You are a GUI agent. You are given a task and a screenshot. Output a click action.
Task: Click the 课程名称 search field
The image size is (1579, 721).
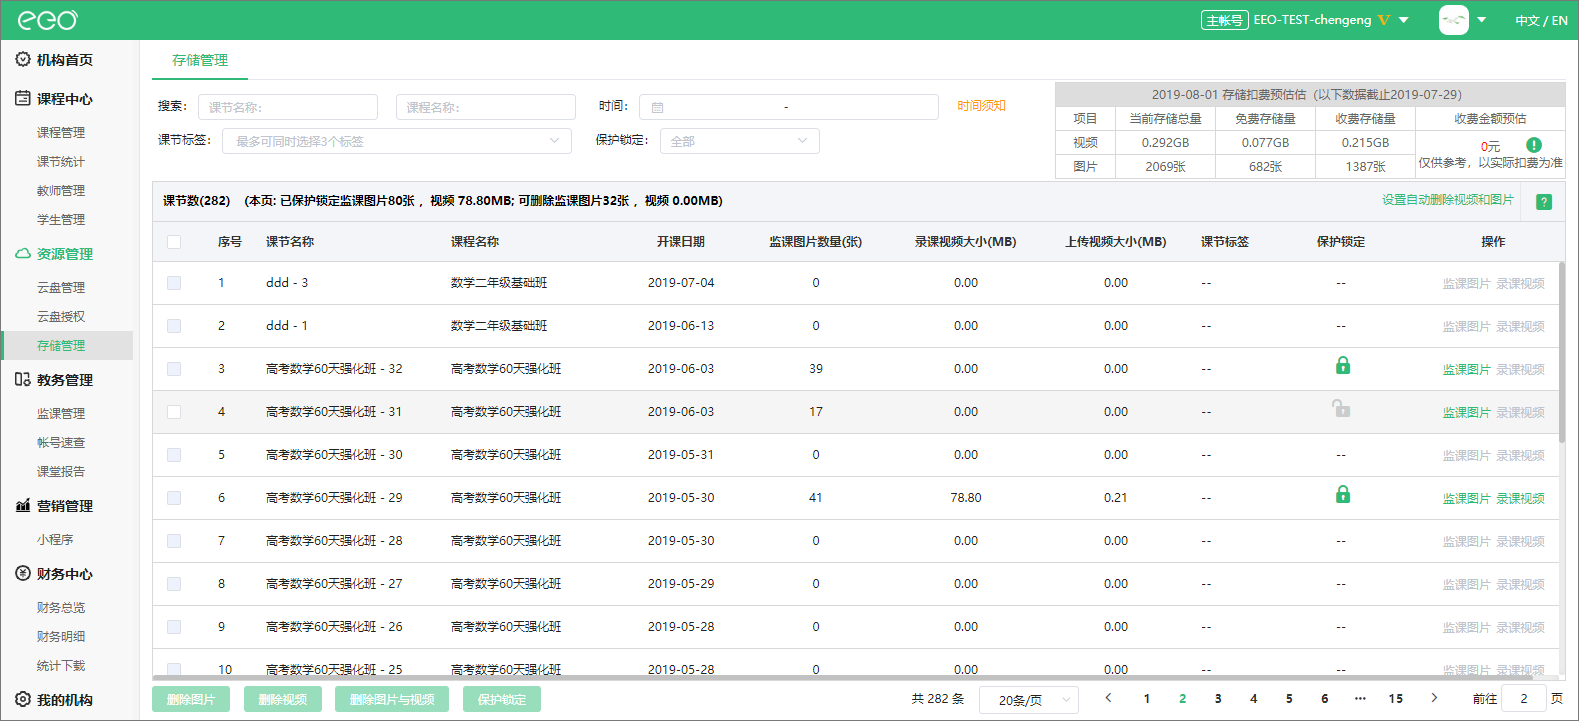coord(486,107)
